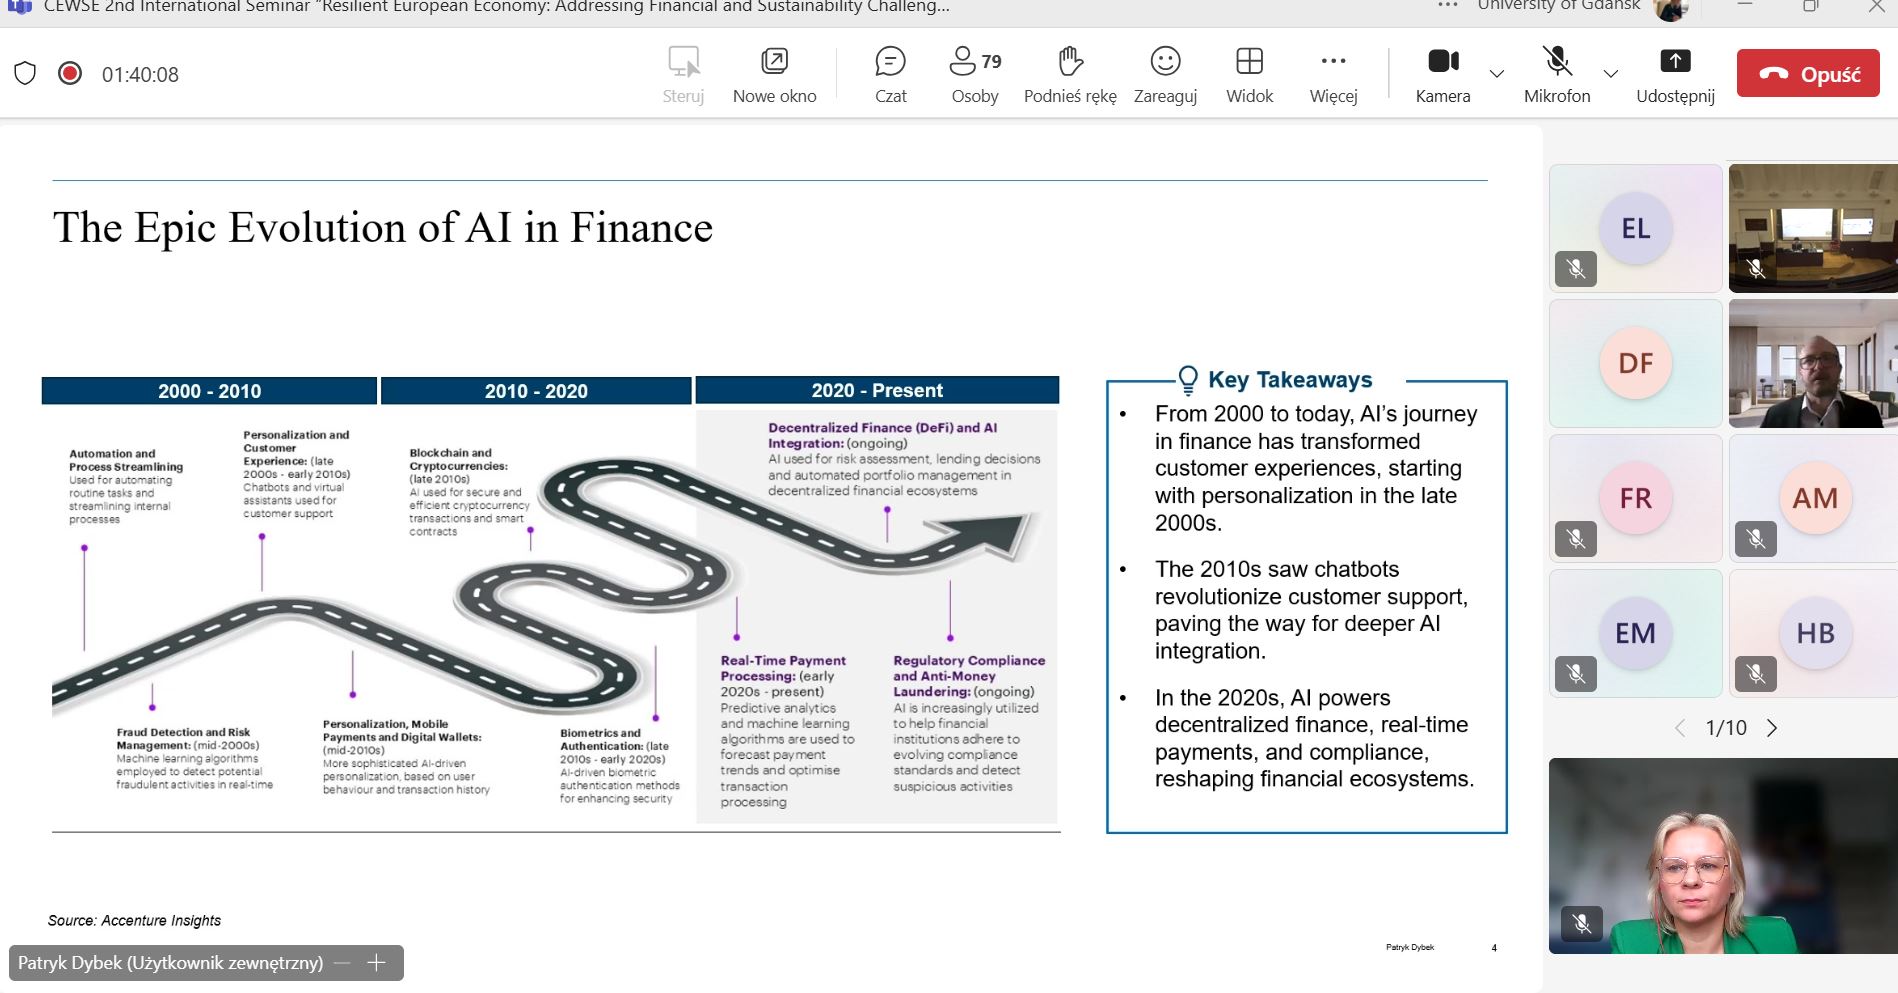Raise hand with Podnieś rękę
The image size is (1898, 993).
coord(1070,75)
